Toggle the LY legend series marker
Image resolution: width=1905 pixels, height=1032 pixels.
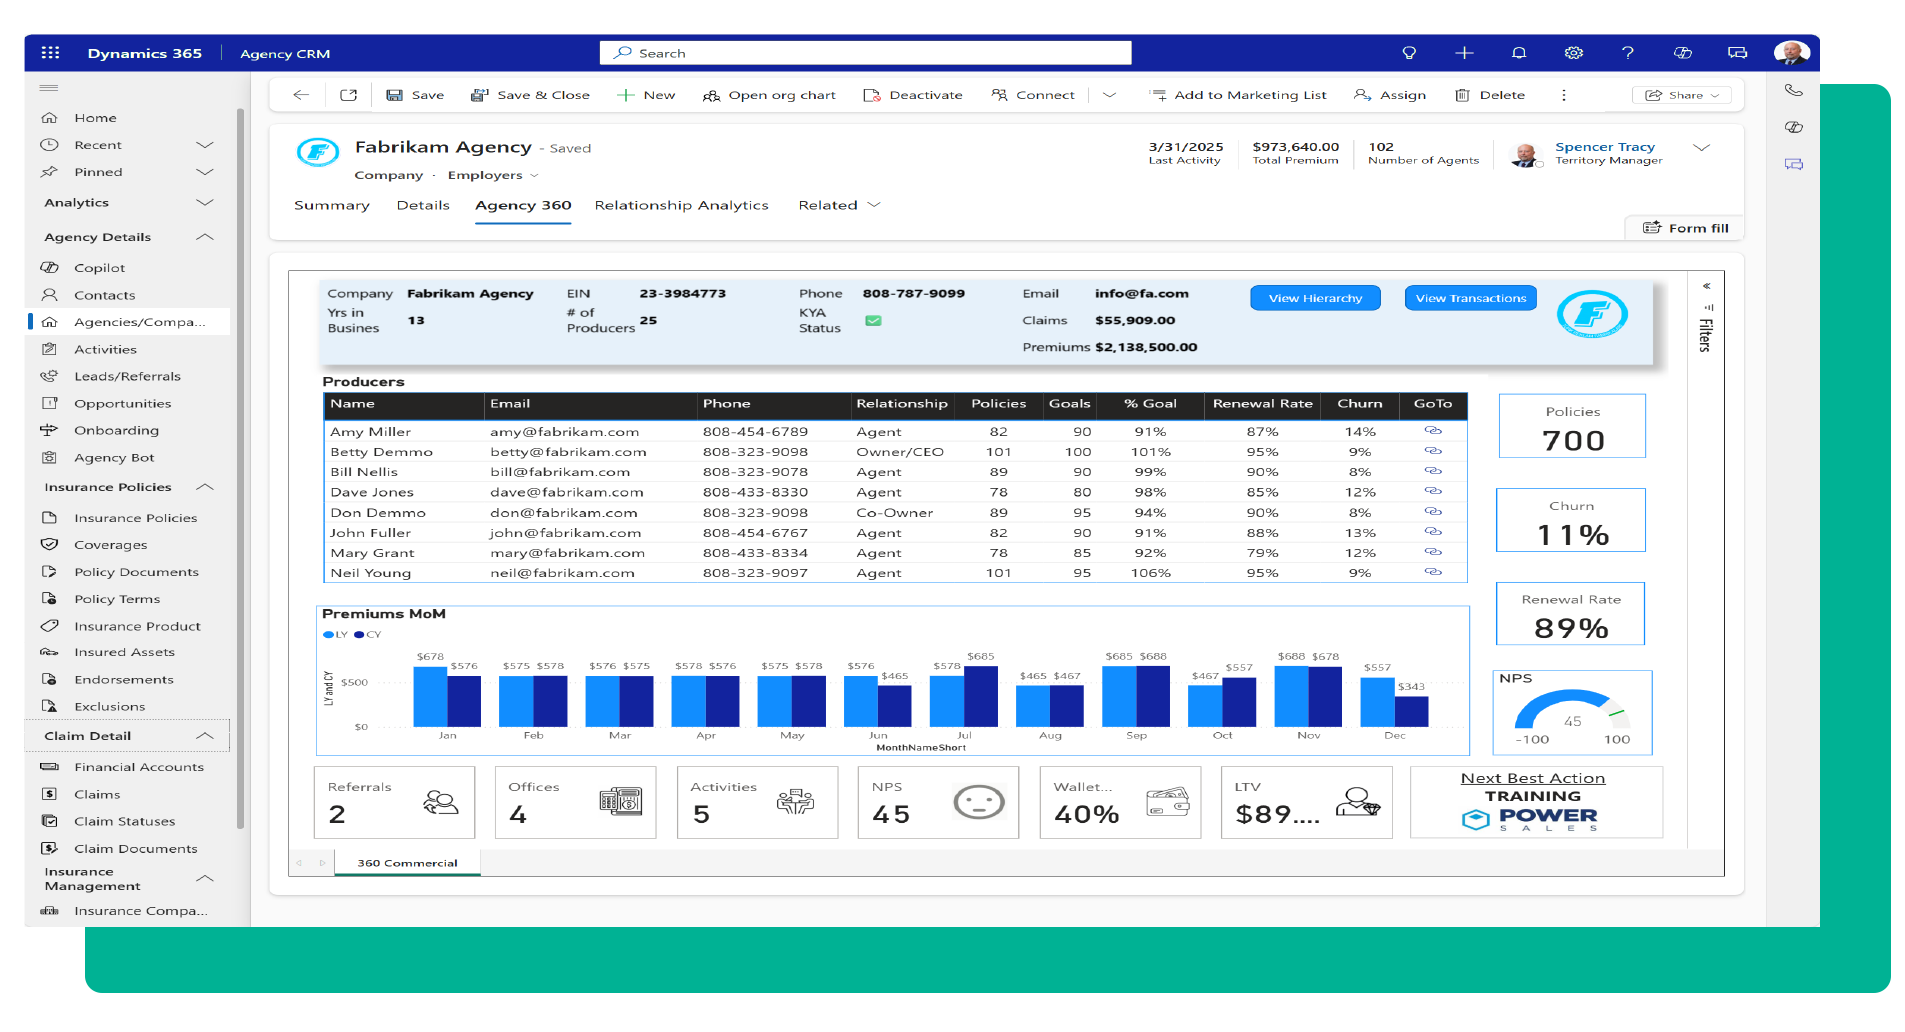coord(328,635)
